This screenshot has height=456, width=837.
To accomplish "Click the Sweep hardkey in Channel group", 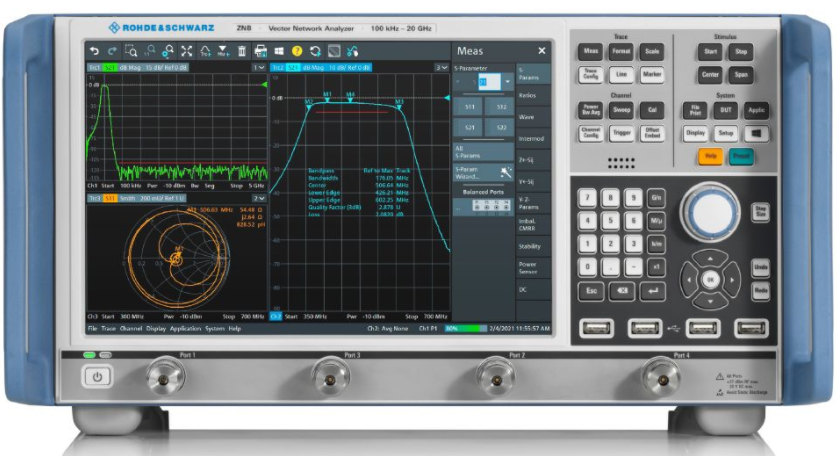I will click(621, 110).
